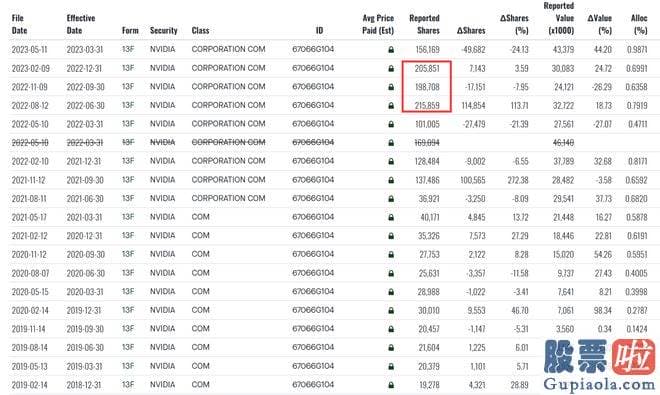The width and height of the screenshot is (660, 395).
Task: Click the lock icon in the 2019-05-13 row
Action: [391, 366]
